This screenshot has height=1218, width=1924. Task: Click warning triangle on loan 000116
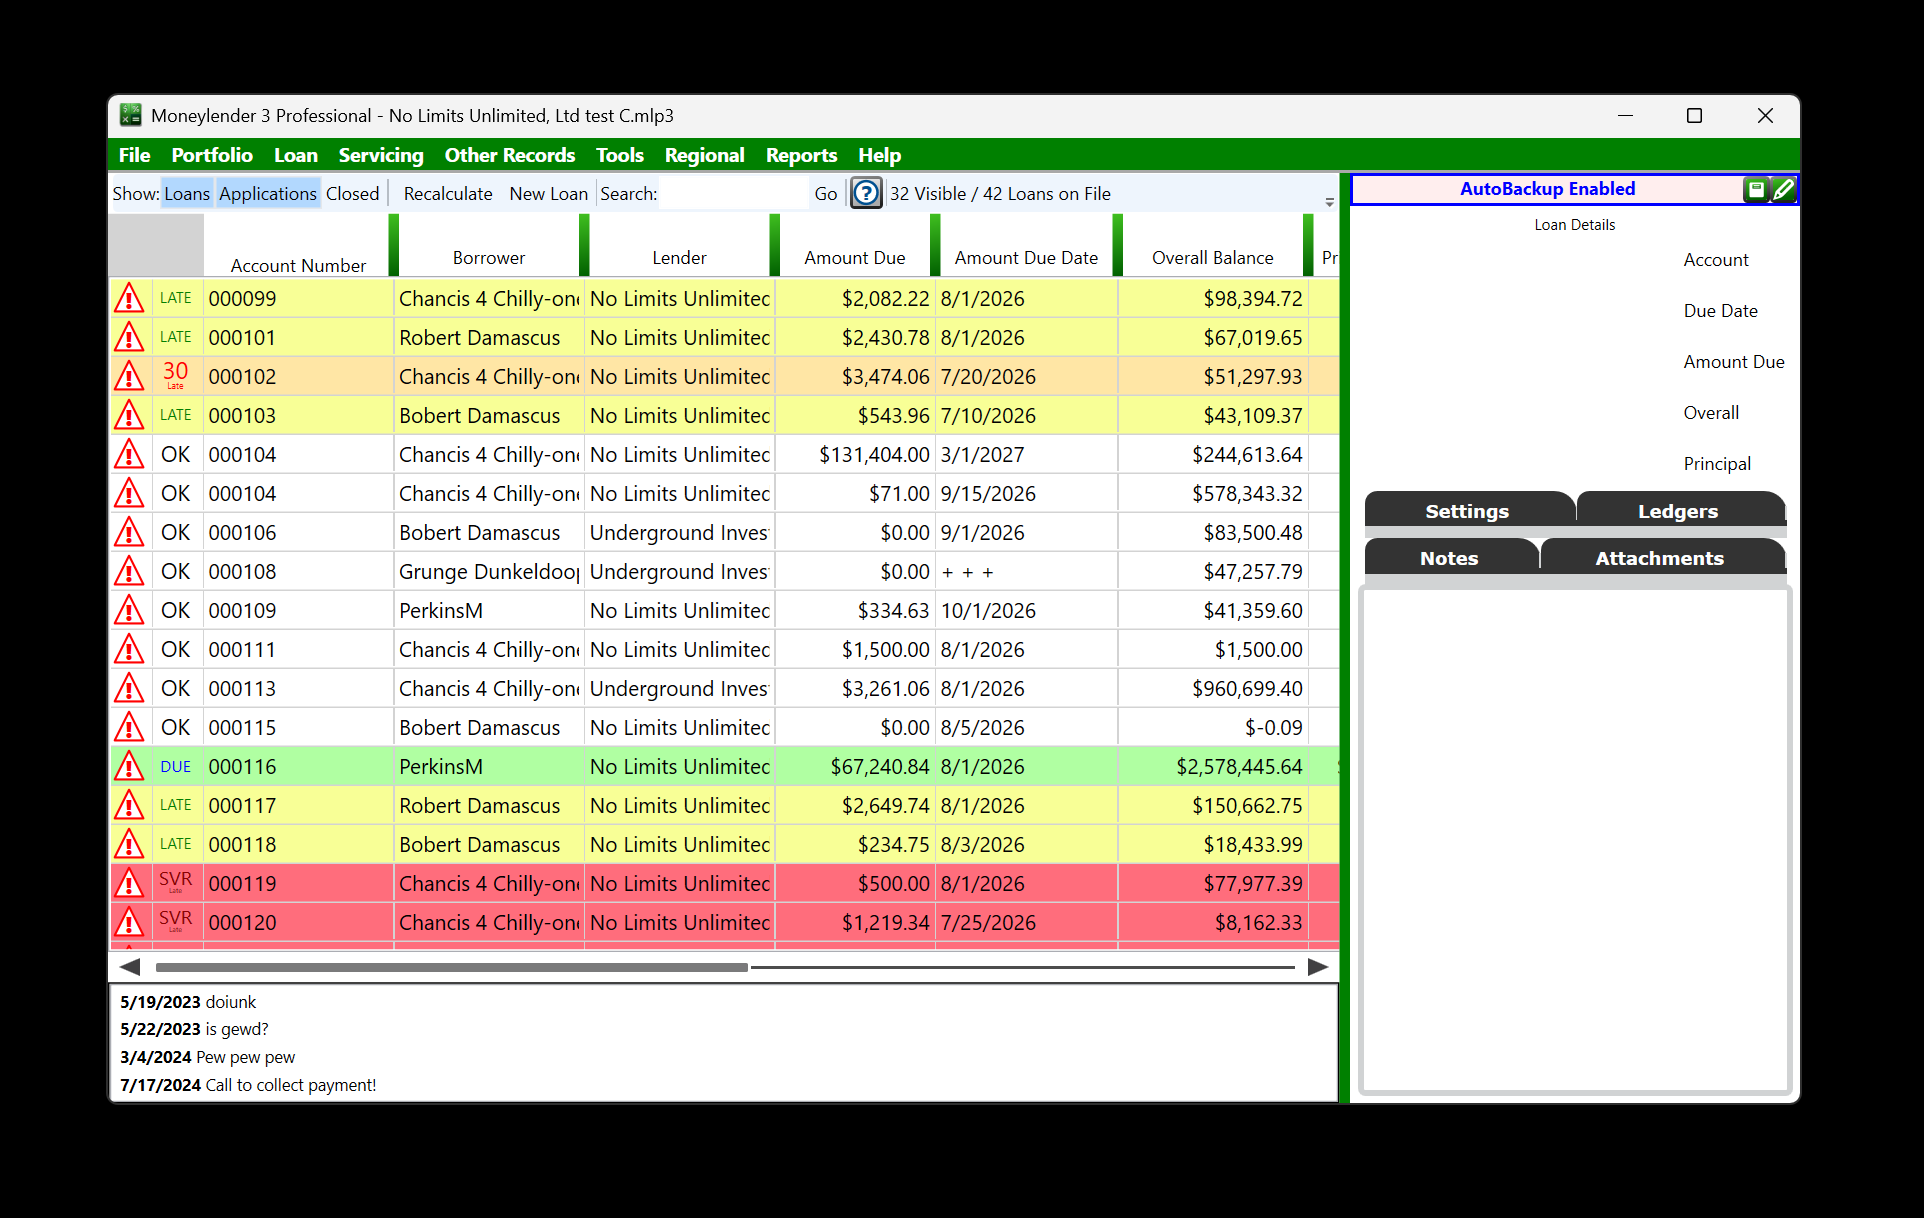129,766
